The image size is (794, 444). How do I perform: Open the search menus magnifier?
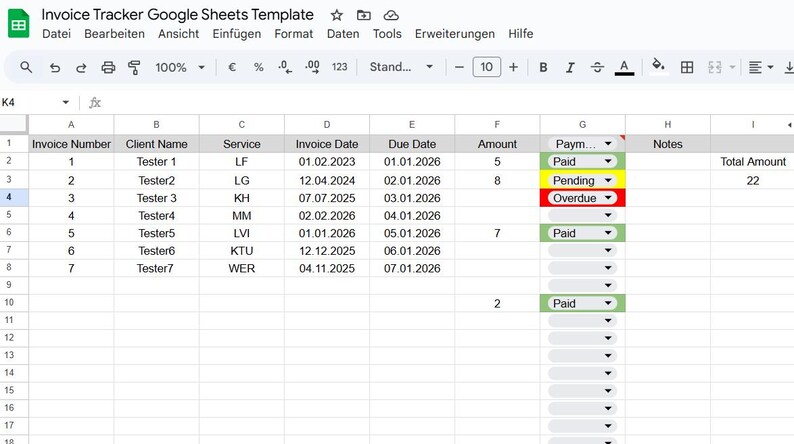pyautogui.click(x=26, y=67)
